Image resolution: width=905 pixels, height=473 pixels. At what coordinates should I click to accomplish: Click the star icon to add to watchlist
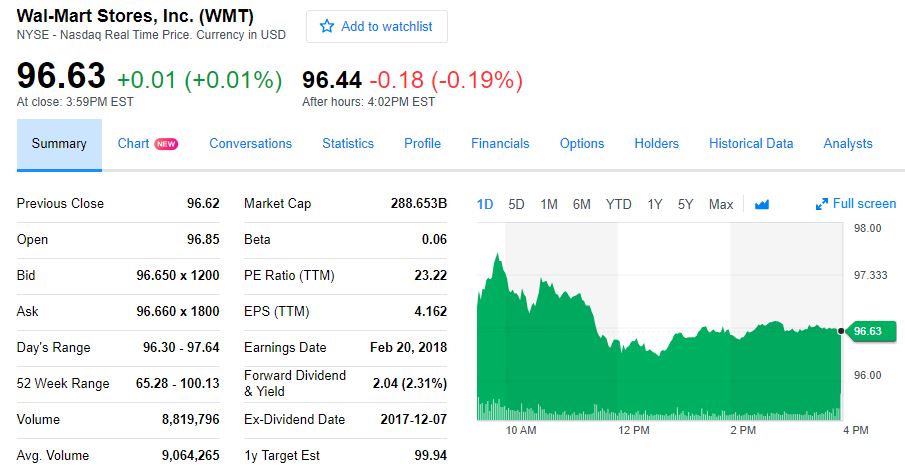[x=326, y=27]
